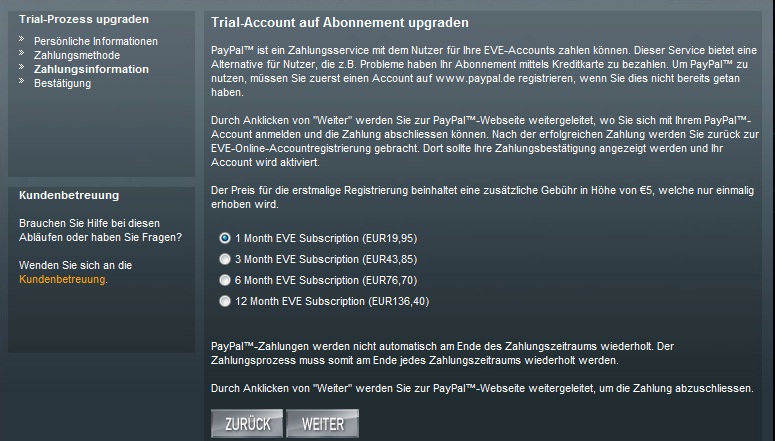
Task: Go to the Zahlungsmethode step
Action: (77, 55)
